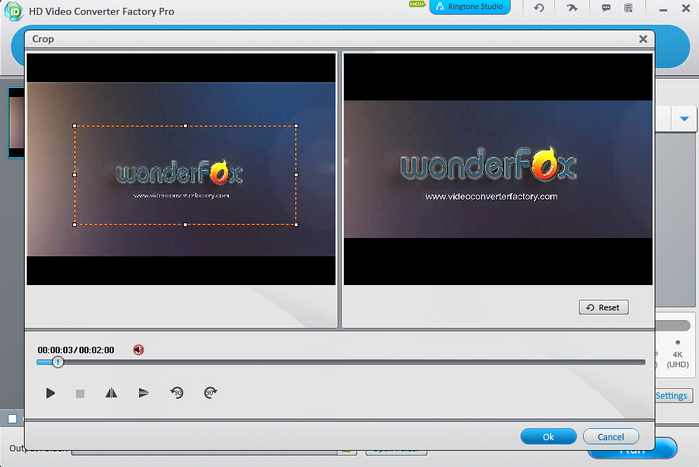Click the undo arrow icon in title bar

tap(539, 8)
